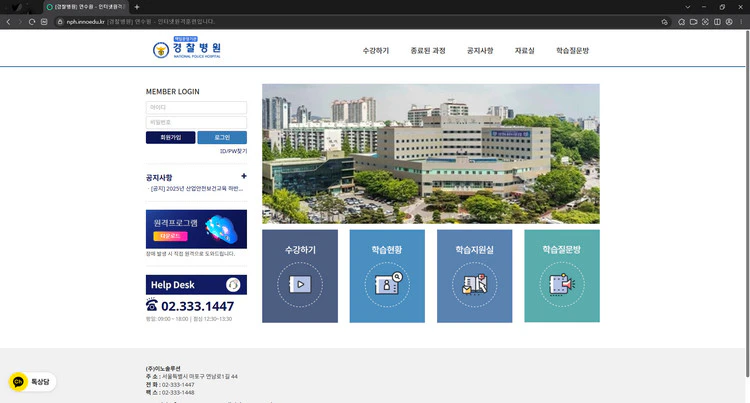Go back using the browser back arrow
Image resolution: width=750 pixels, height=403 pixels.
pos(8,21)
